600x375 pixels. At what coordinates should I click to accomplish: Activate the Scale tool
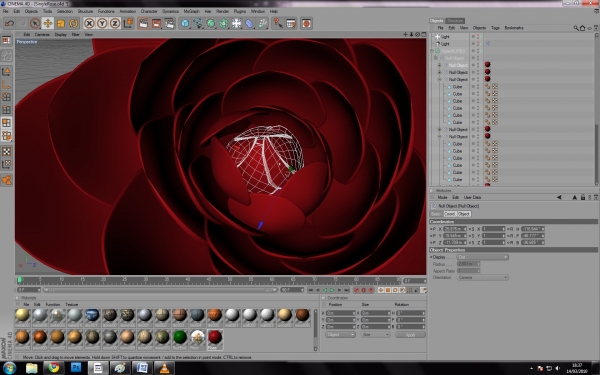(61, 23)
